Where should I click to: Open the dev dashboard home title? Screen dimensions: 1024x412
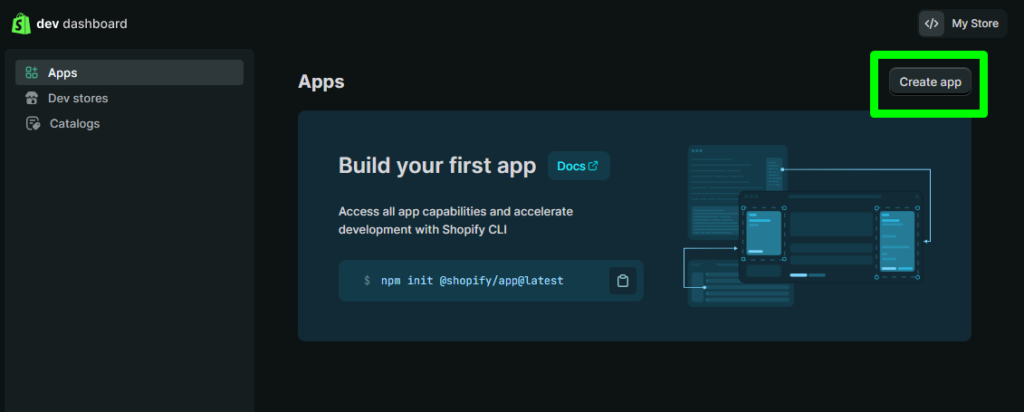click(82, 24)
